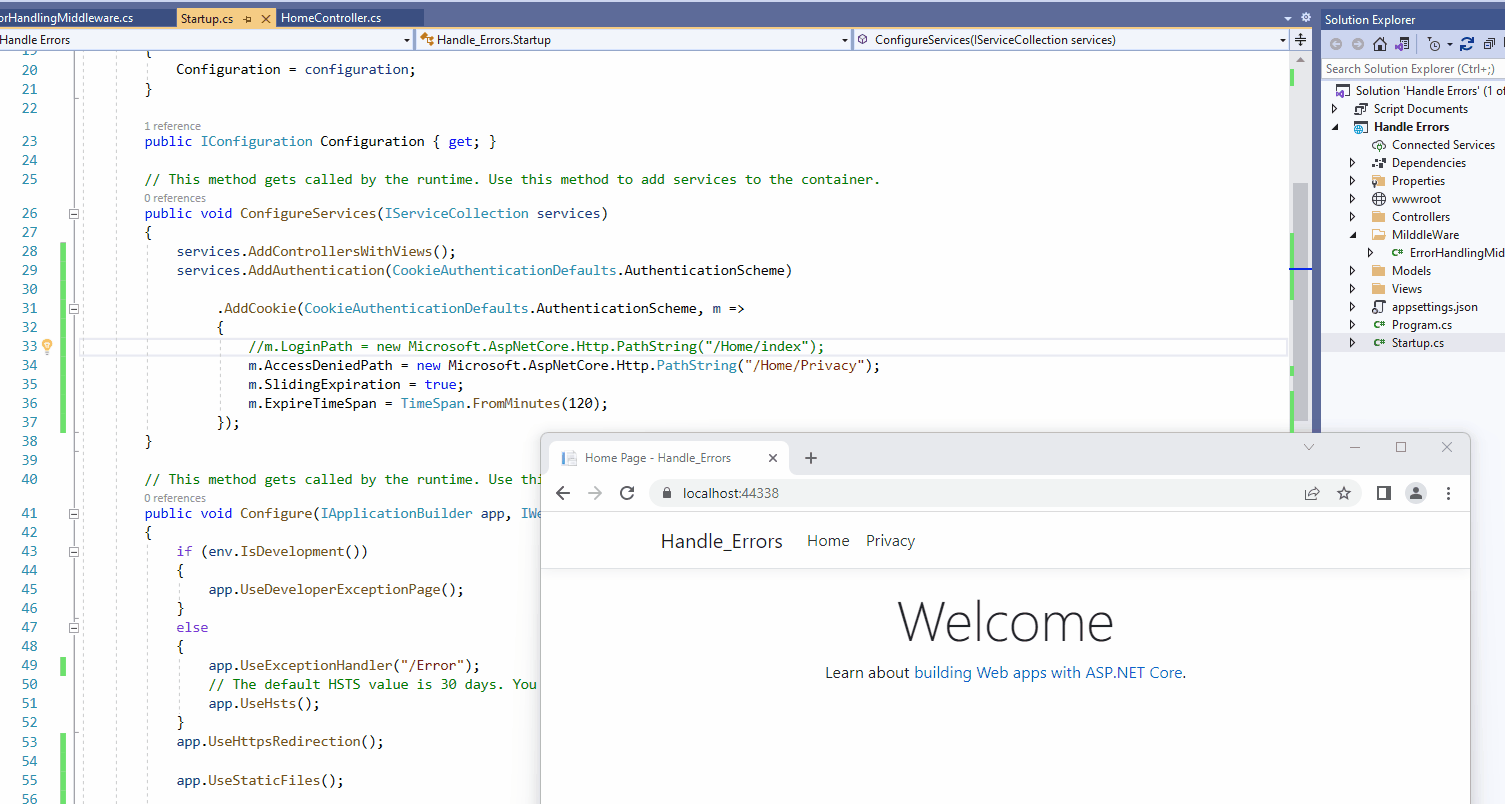Click '0 references' CodeLens above ConfigureServices
1505x804 pixels.
175,198
